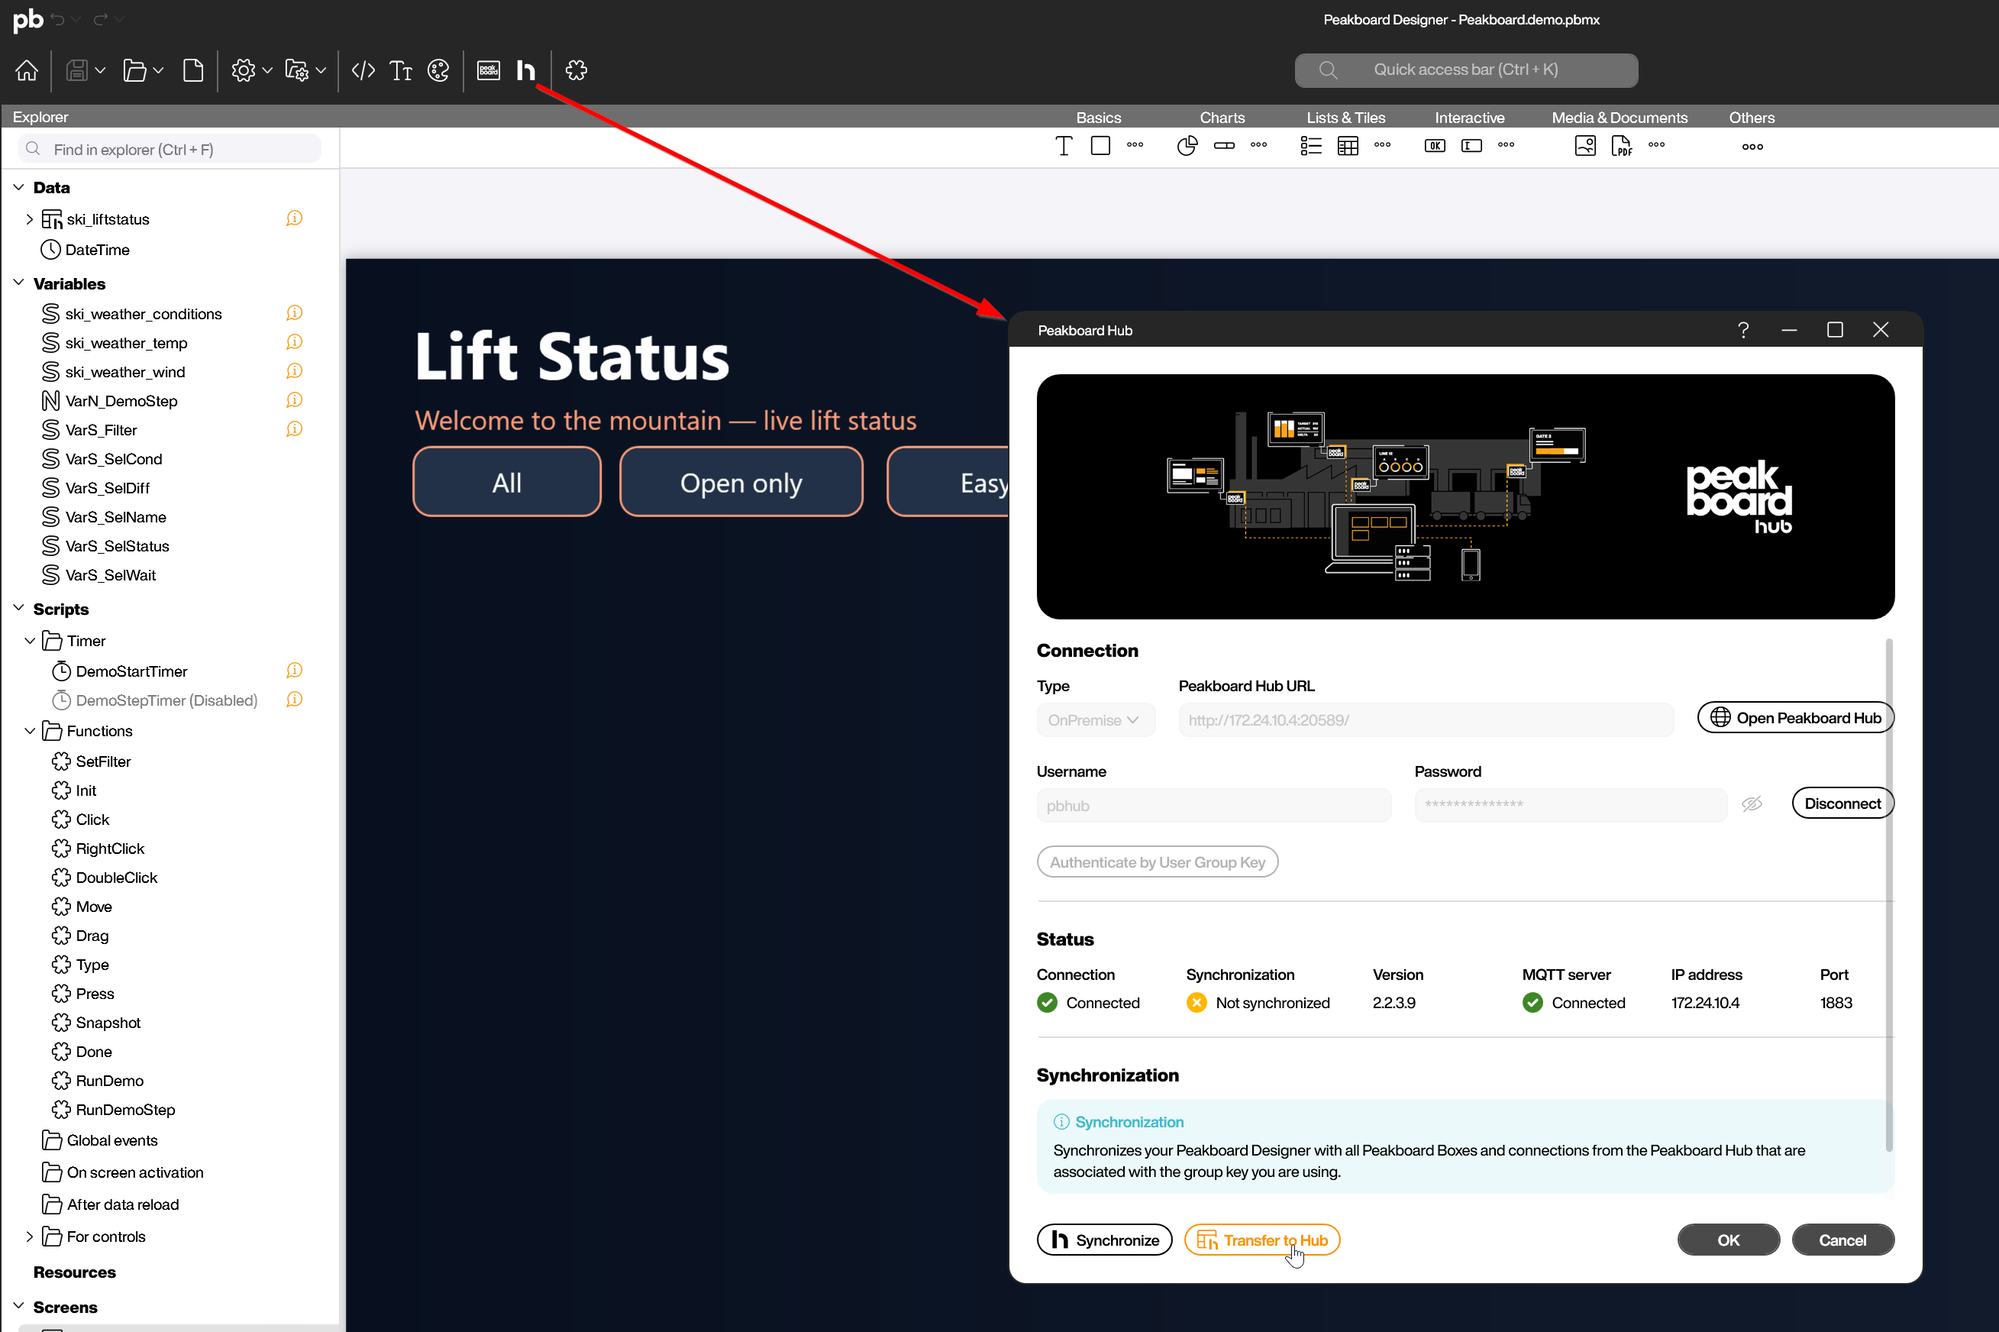Collapse the Timer folder
This screenshot has height=1332, width=1999.
[29, 640]
